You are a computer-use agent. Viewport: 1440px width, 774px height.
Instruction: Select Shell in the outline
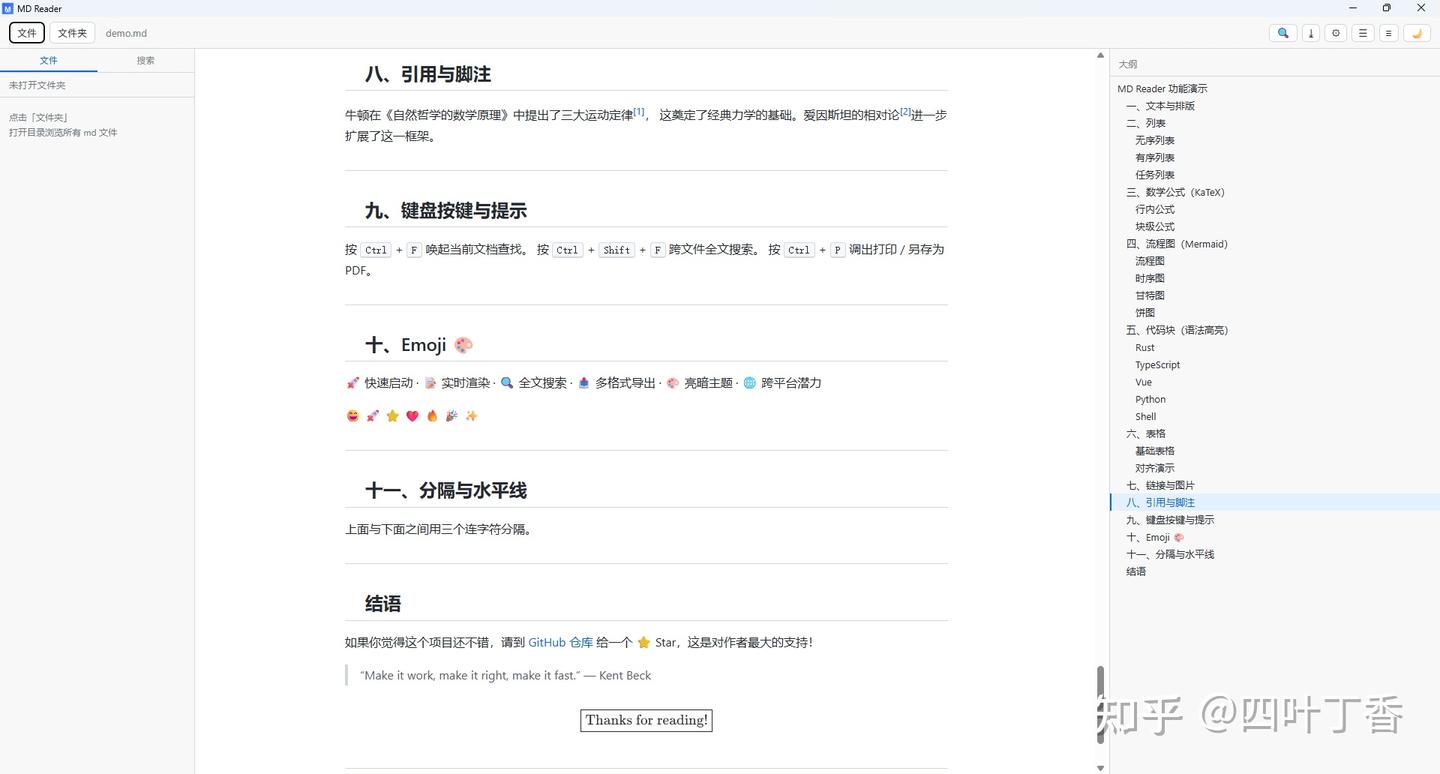point(1146,417)
